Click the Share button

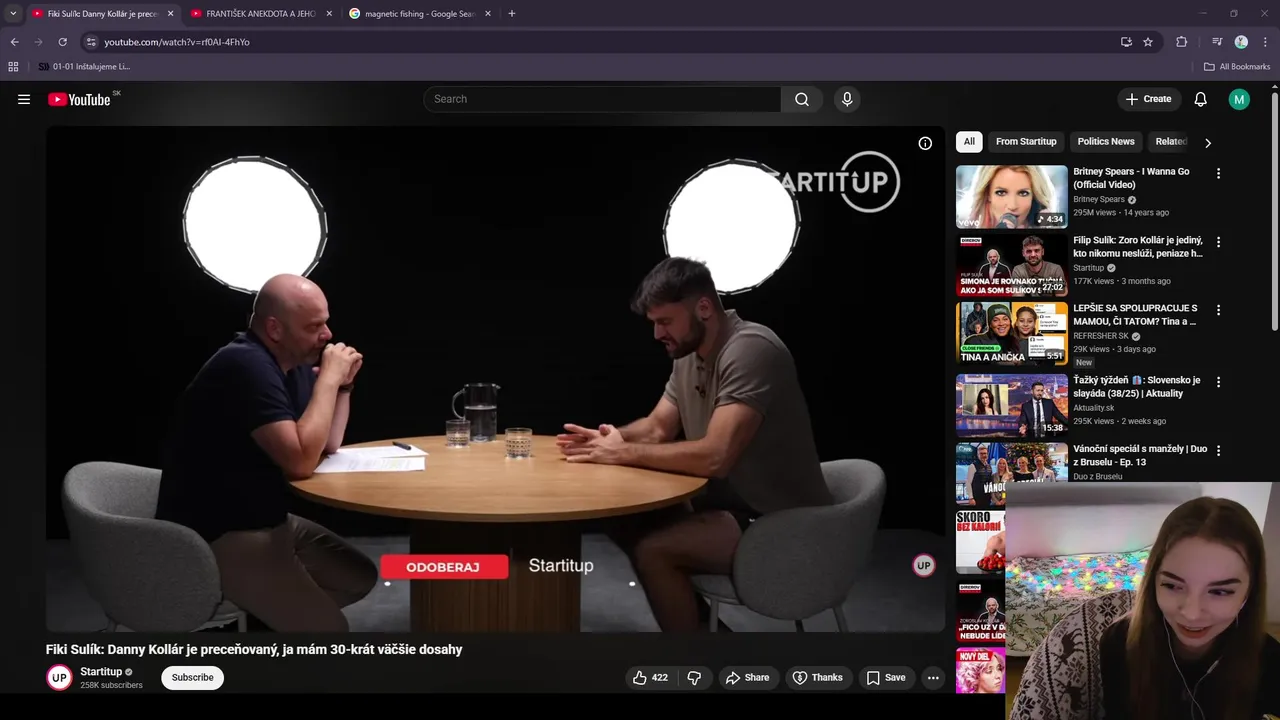click(748, 677)
